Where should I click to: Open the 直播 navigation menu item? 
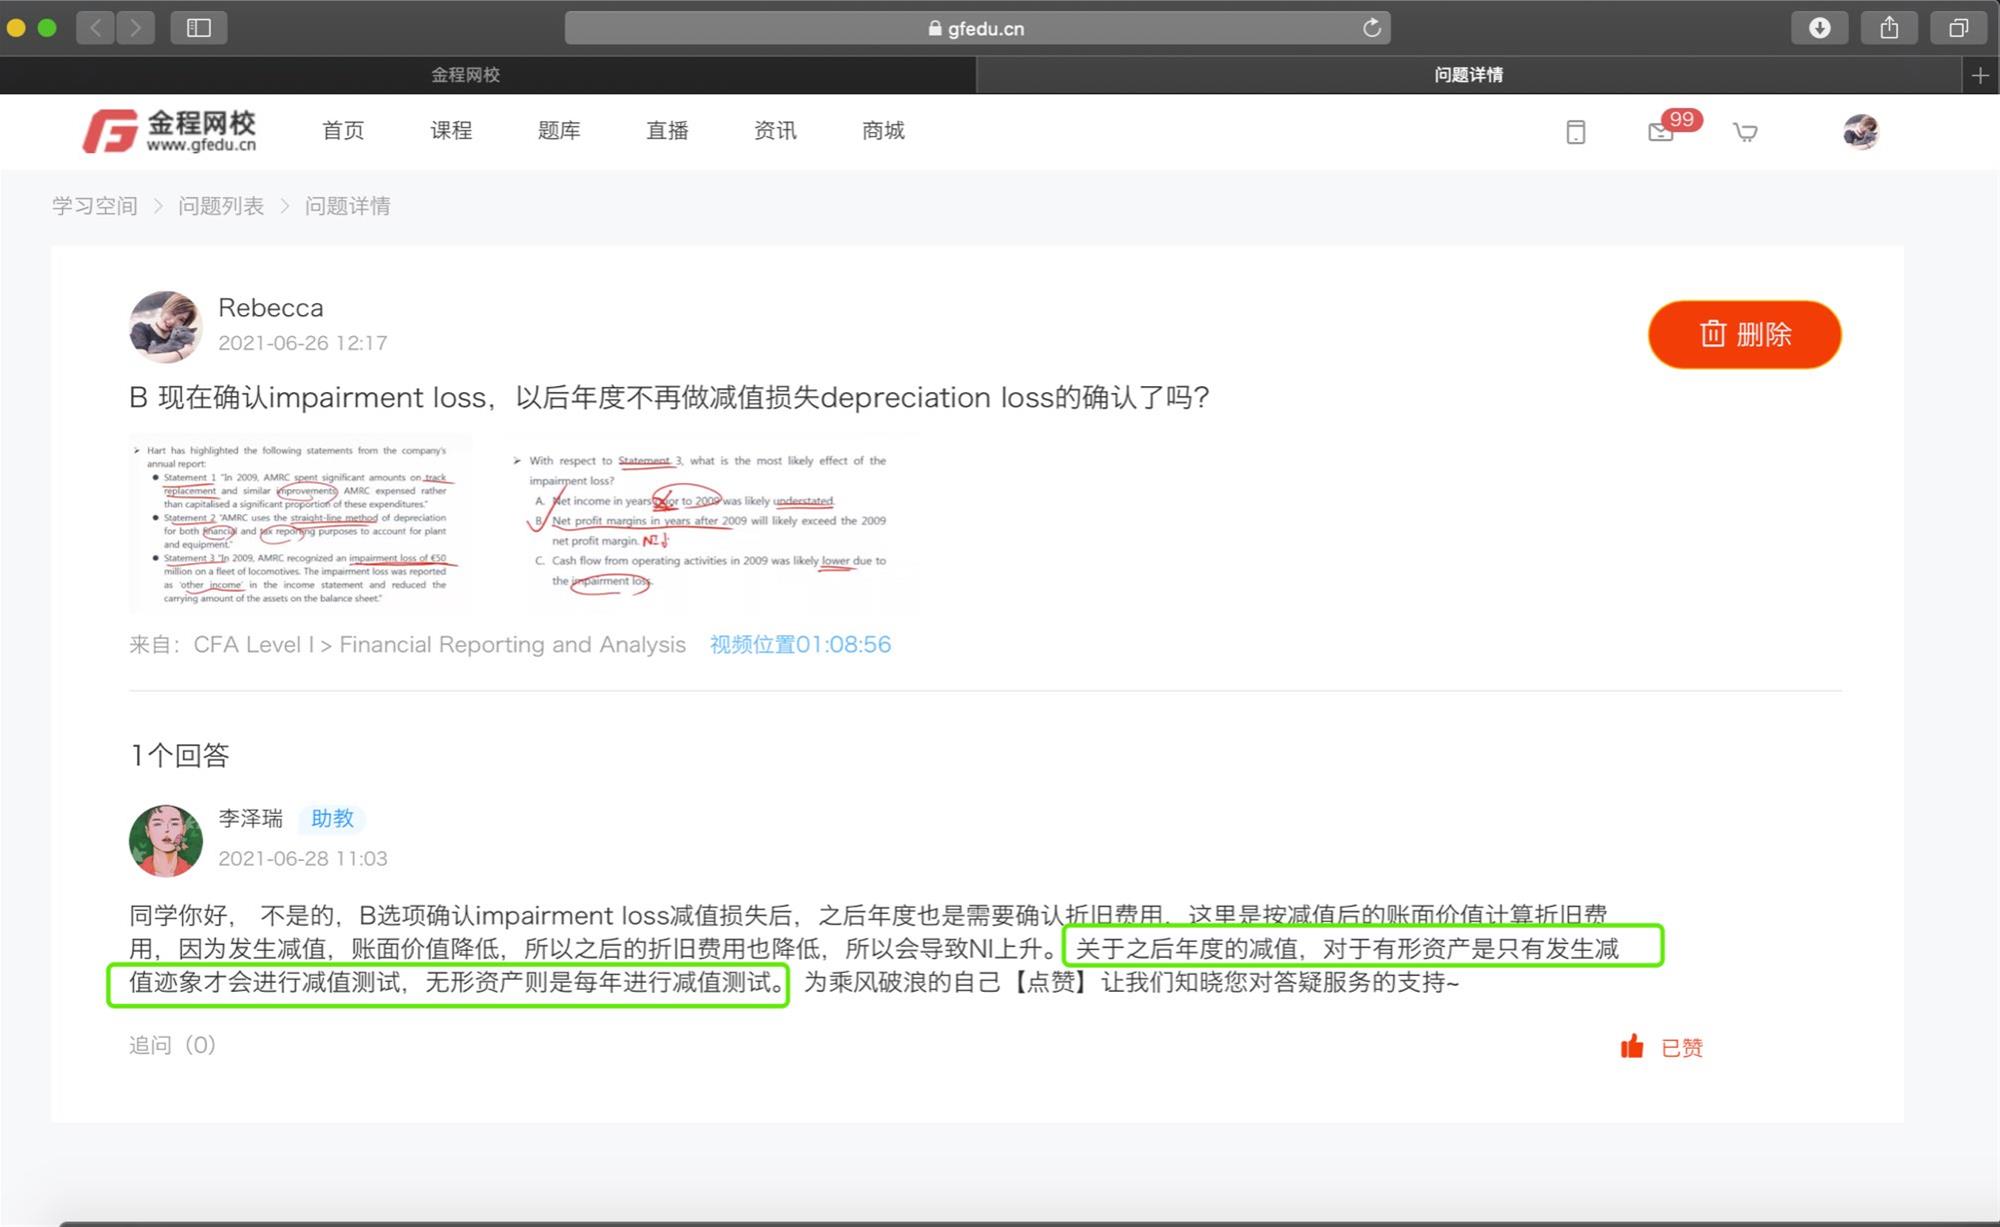pyautogui.click(x=667, y=131)
